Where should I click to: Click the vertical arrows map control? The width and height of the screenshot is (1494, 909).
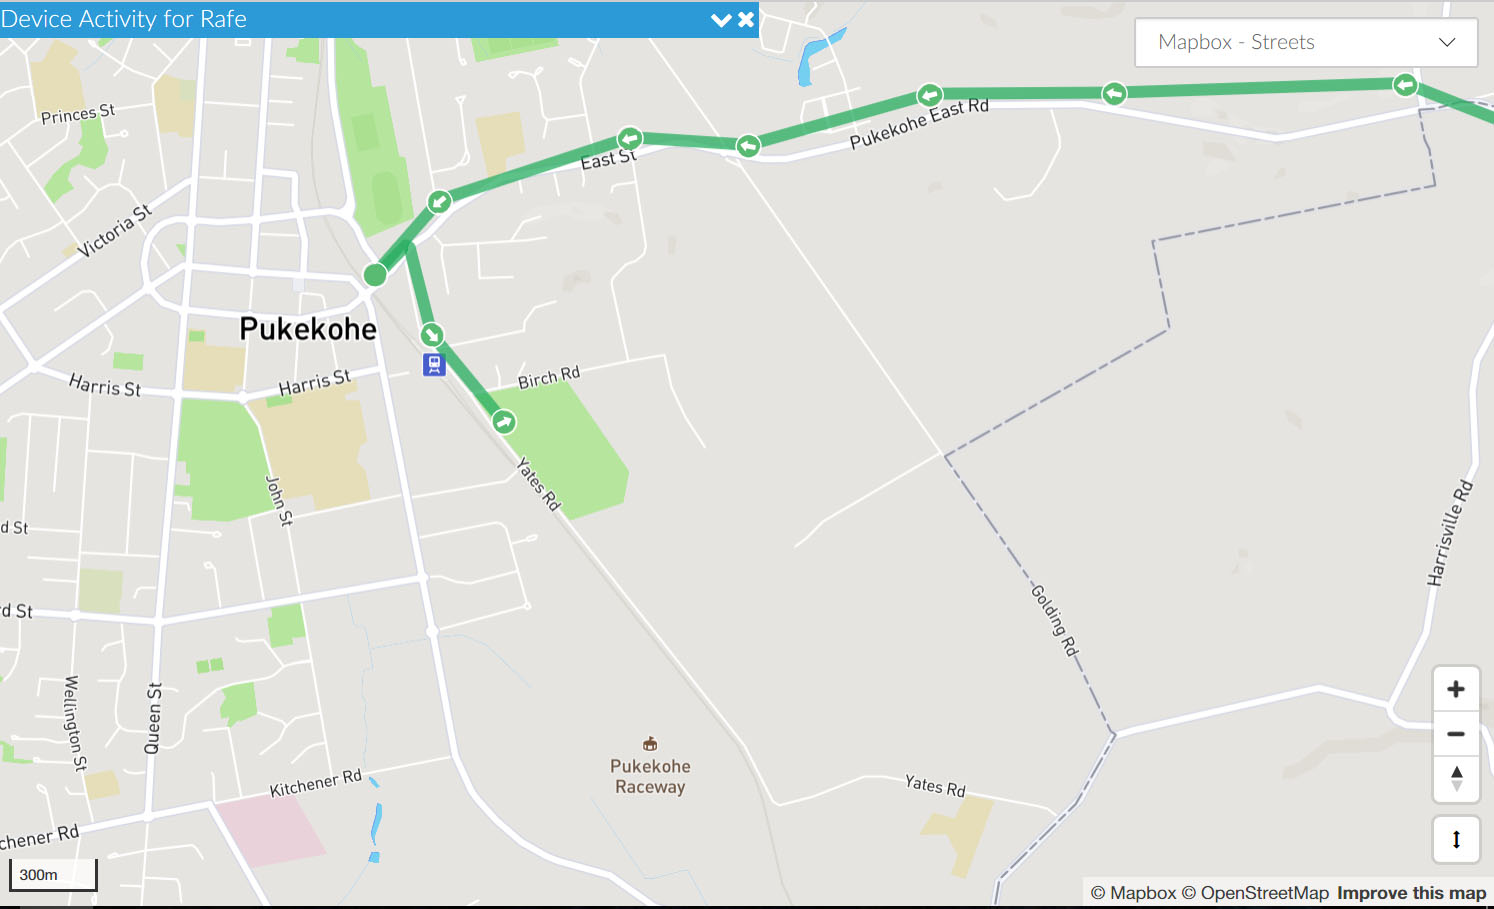point(1456,839)
